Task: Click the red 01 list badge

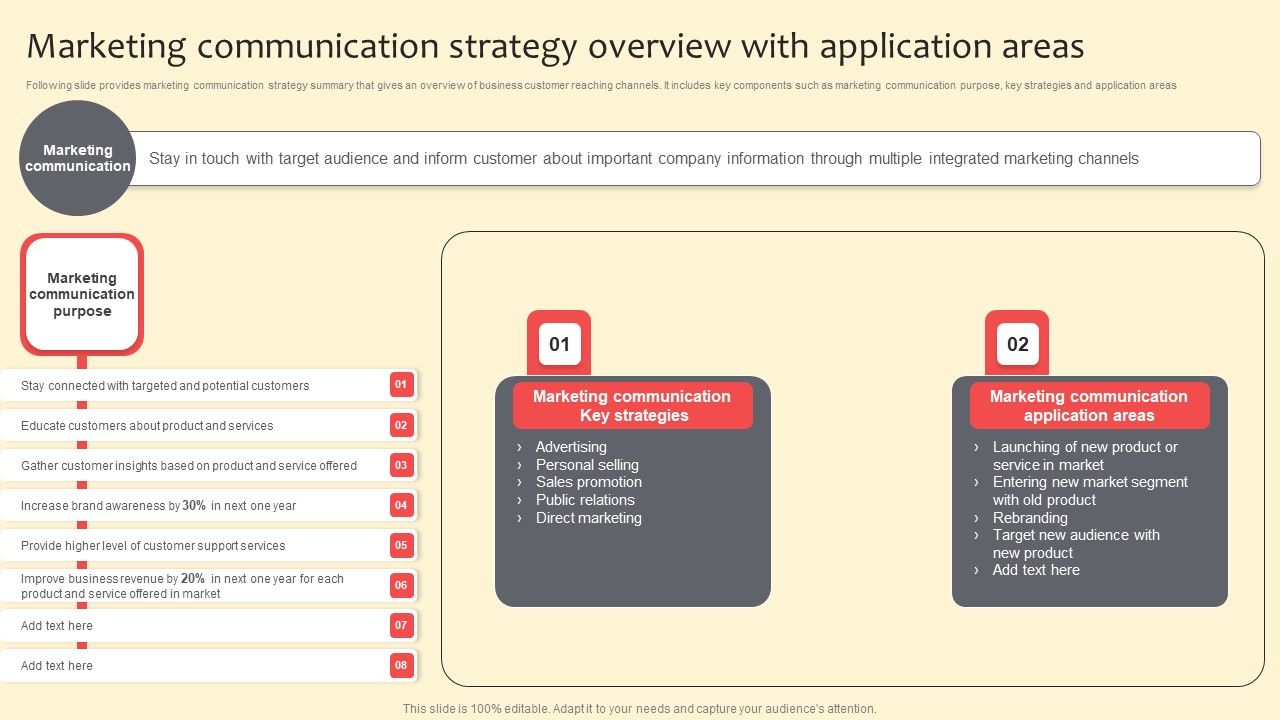Action: 401,385
